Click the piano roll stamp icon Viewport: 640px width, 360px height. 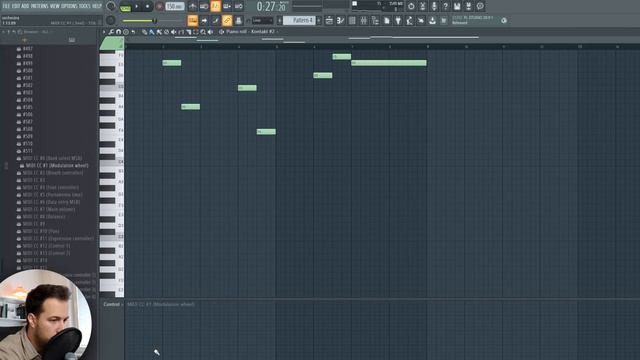pyautogui.click(x=126, y=32)
